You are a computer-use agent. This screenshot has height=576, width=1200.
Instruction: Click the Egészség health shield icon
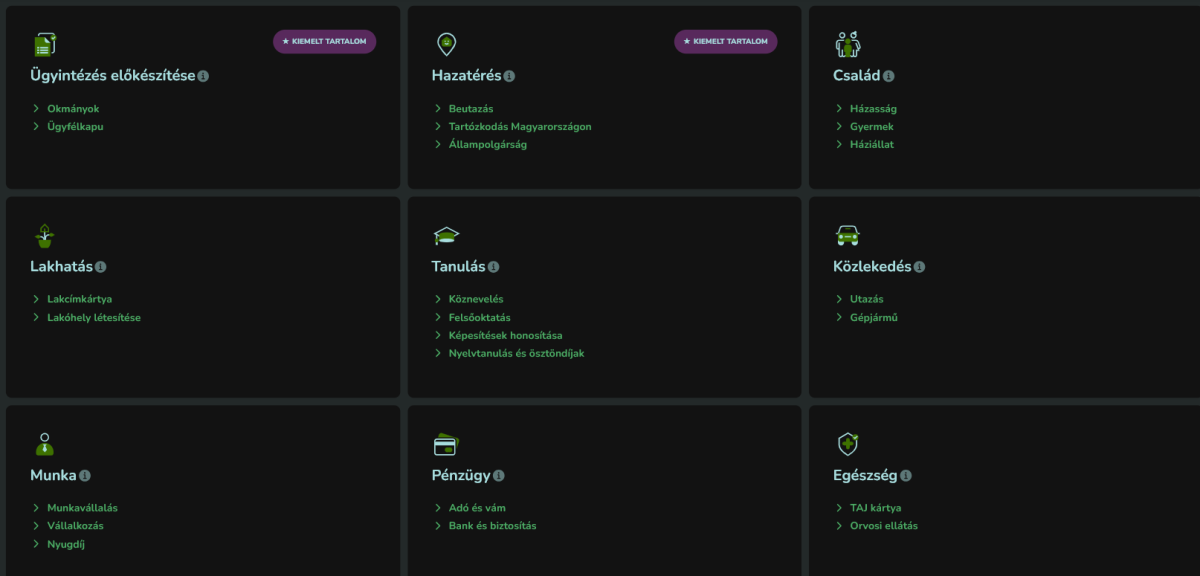(x=848, y=445)
